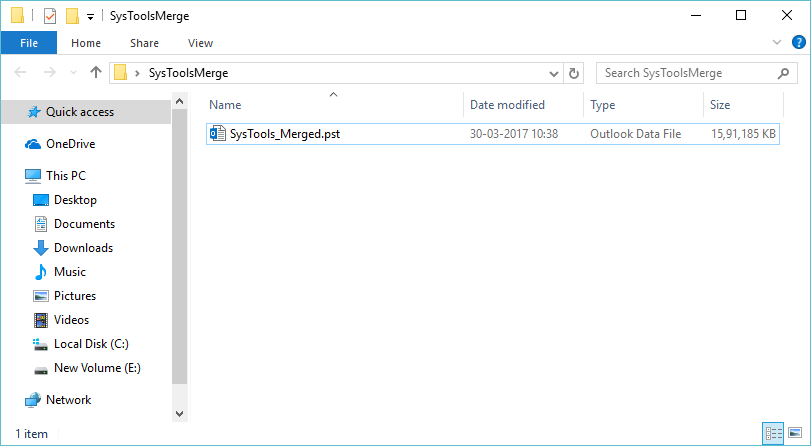Open the File ribbon tab

click(28, 43)
